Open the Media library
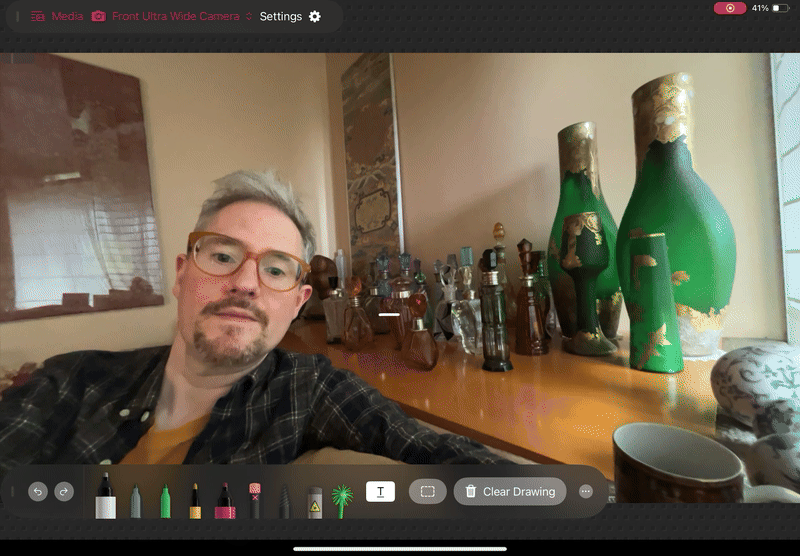 [57, 16]
